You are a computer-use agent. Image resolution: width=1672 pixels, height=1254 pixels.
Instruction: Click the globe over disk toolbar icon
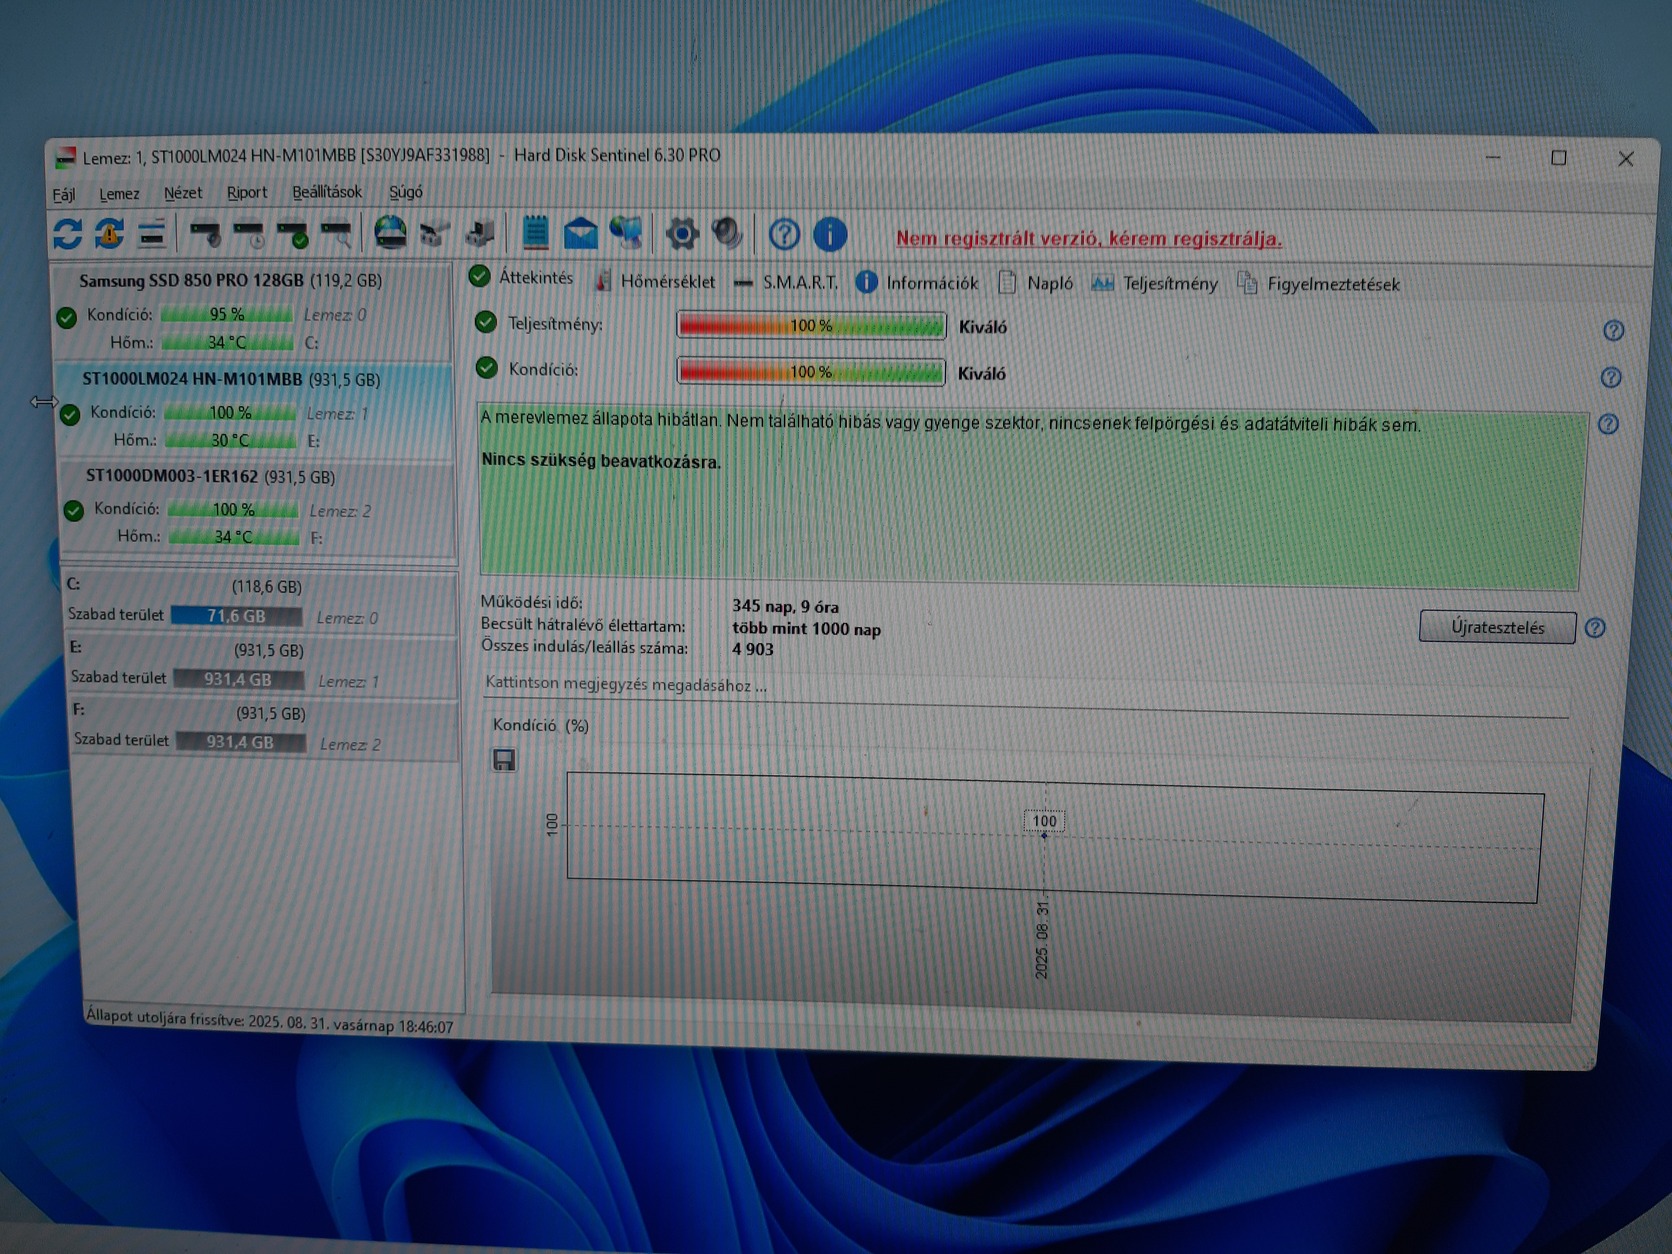tap(390, 233)
